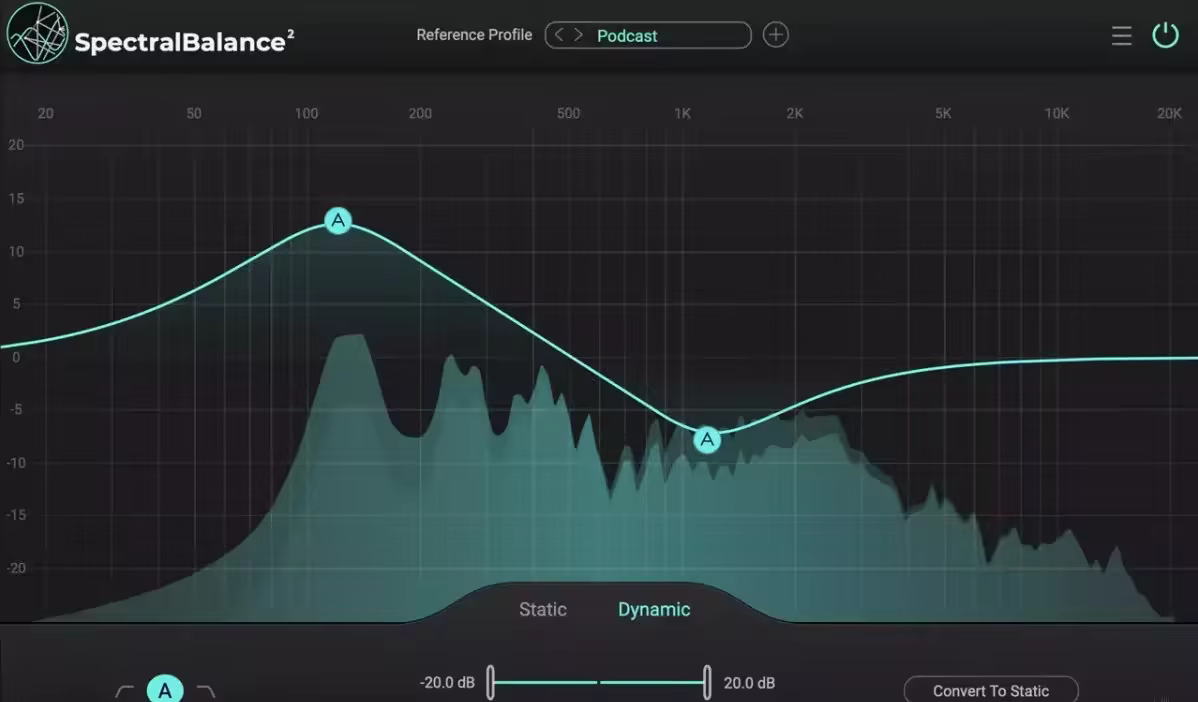Toggle plugin power bypass button
This screenshot has width=1198, height=702.
tap(1165, 36)
